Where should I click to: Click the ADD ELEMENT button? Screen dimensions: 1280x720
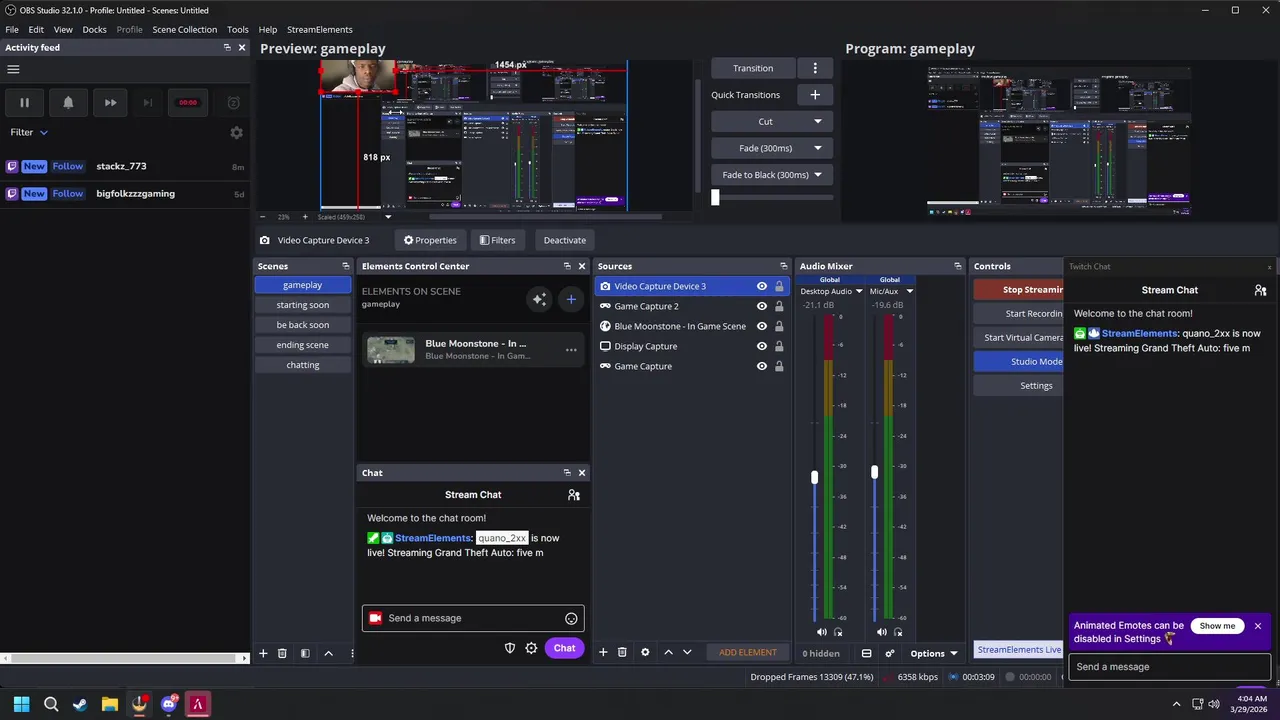tap(748, 652)
